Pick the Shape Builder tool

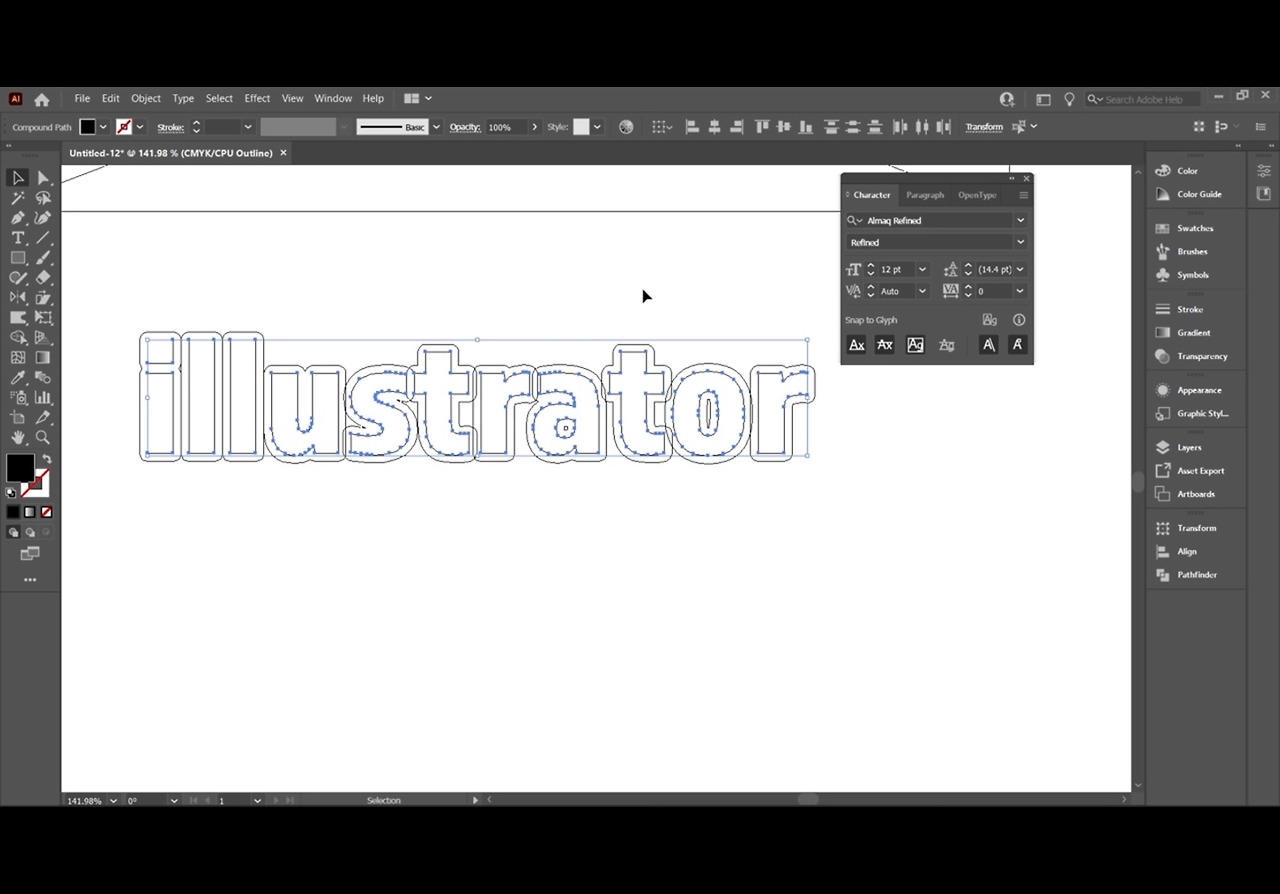point(18,338)
